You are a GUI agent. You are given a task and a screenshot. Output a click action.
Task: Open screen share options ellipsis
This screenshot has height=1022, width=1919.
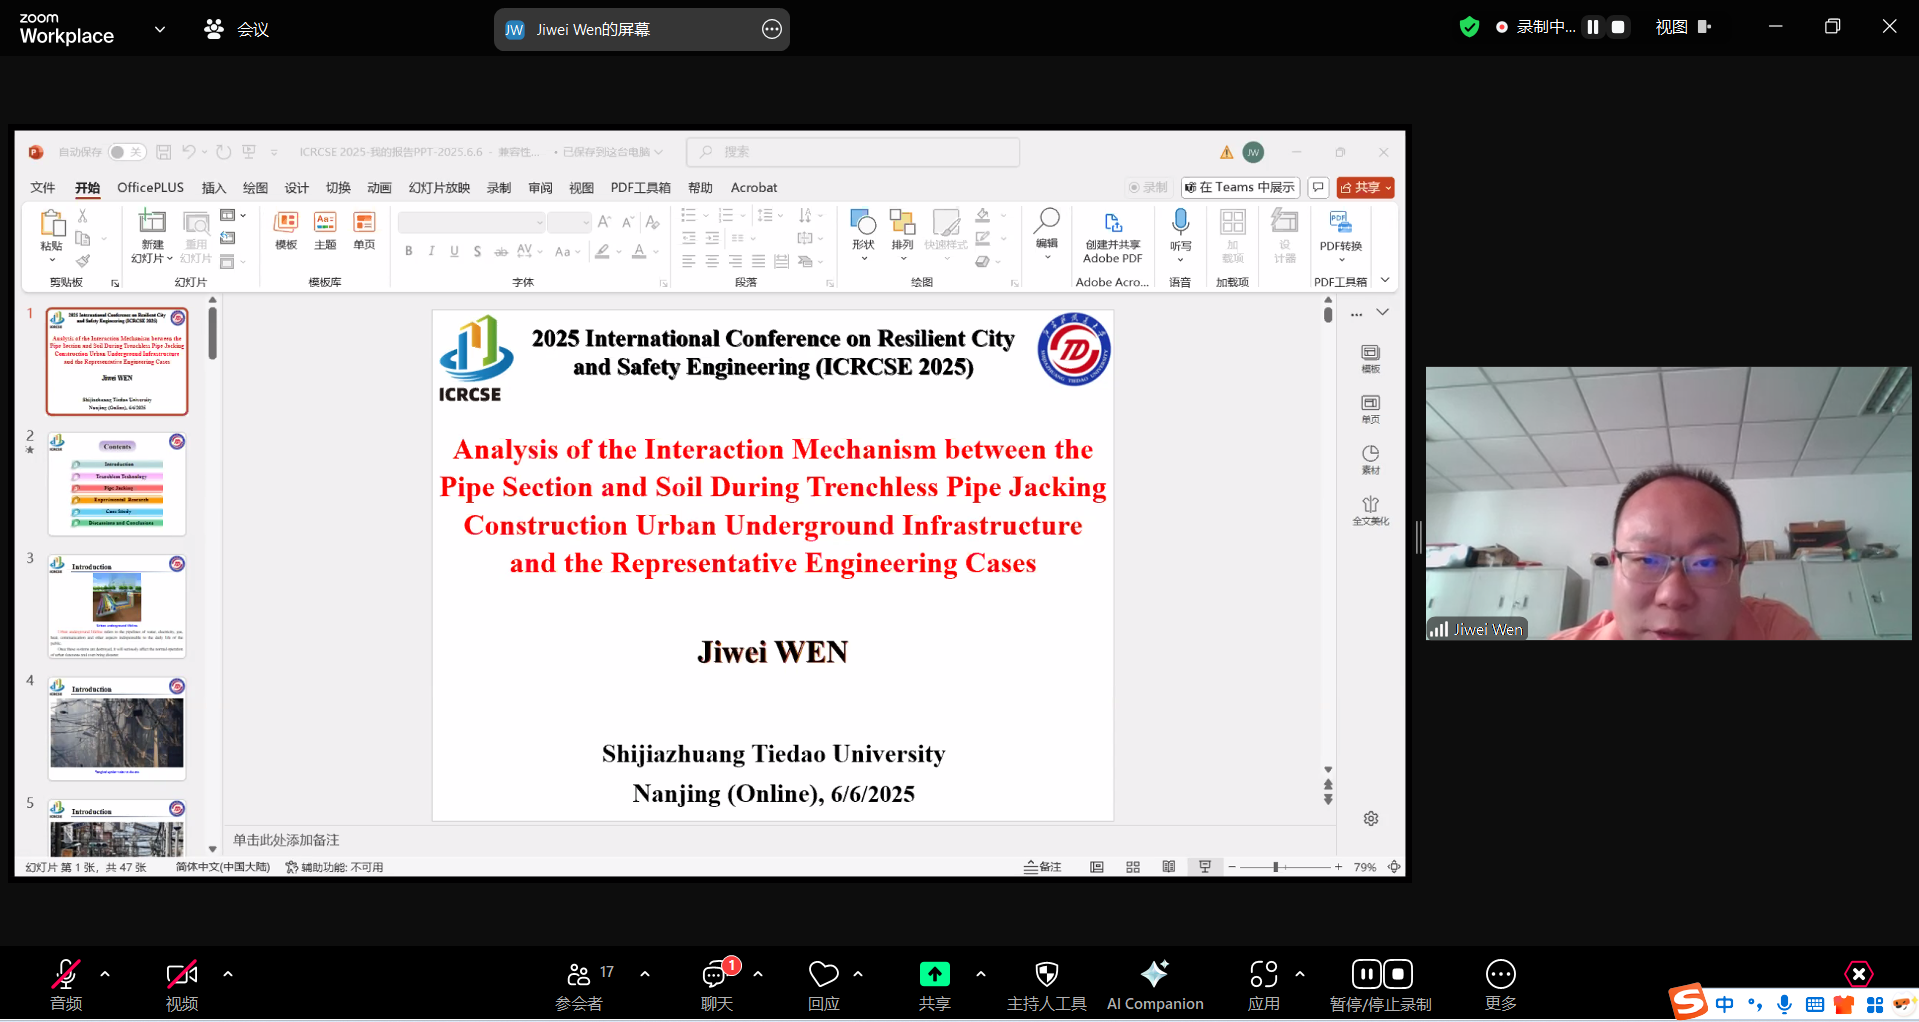point(772,29)
